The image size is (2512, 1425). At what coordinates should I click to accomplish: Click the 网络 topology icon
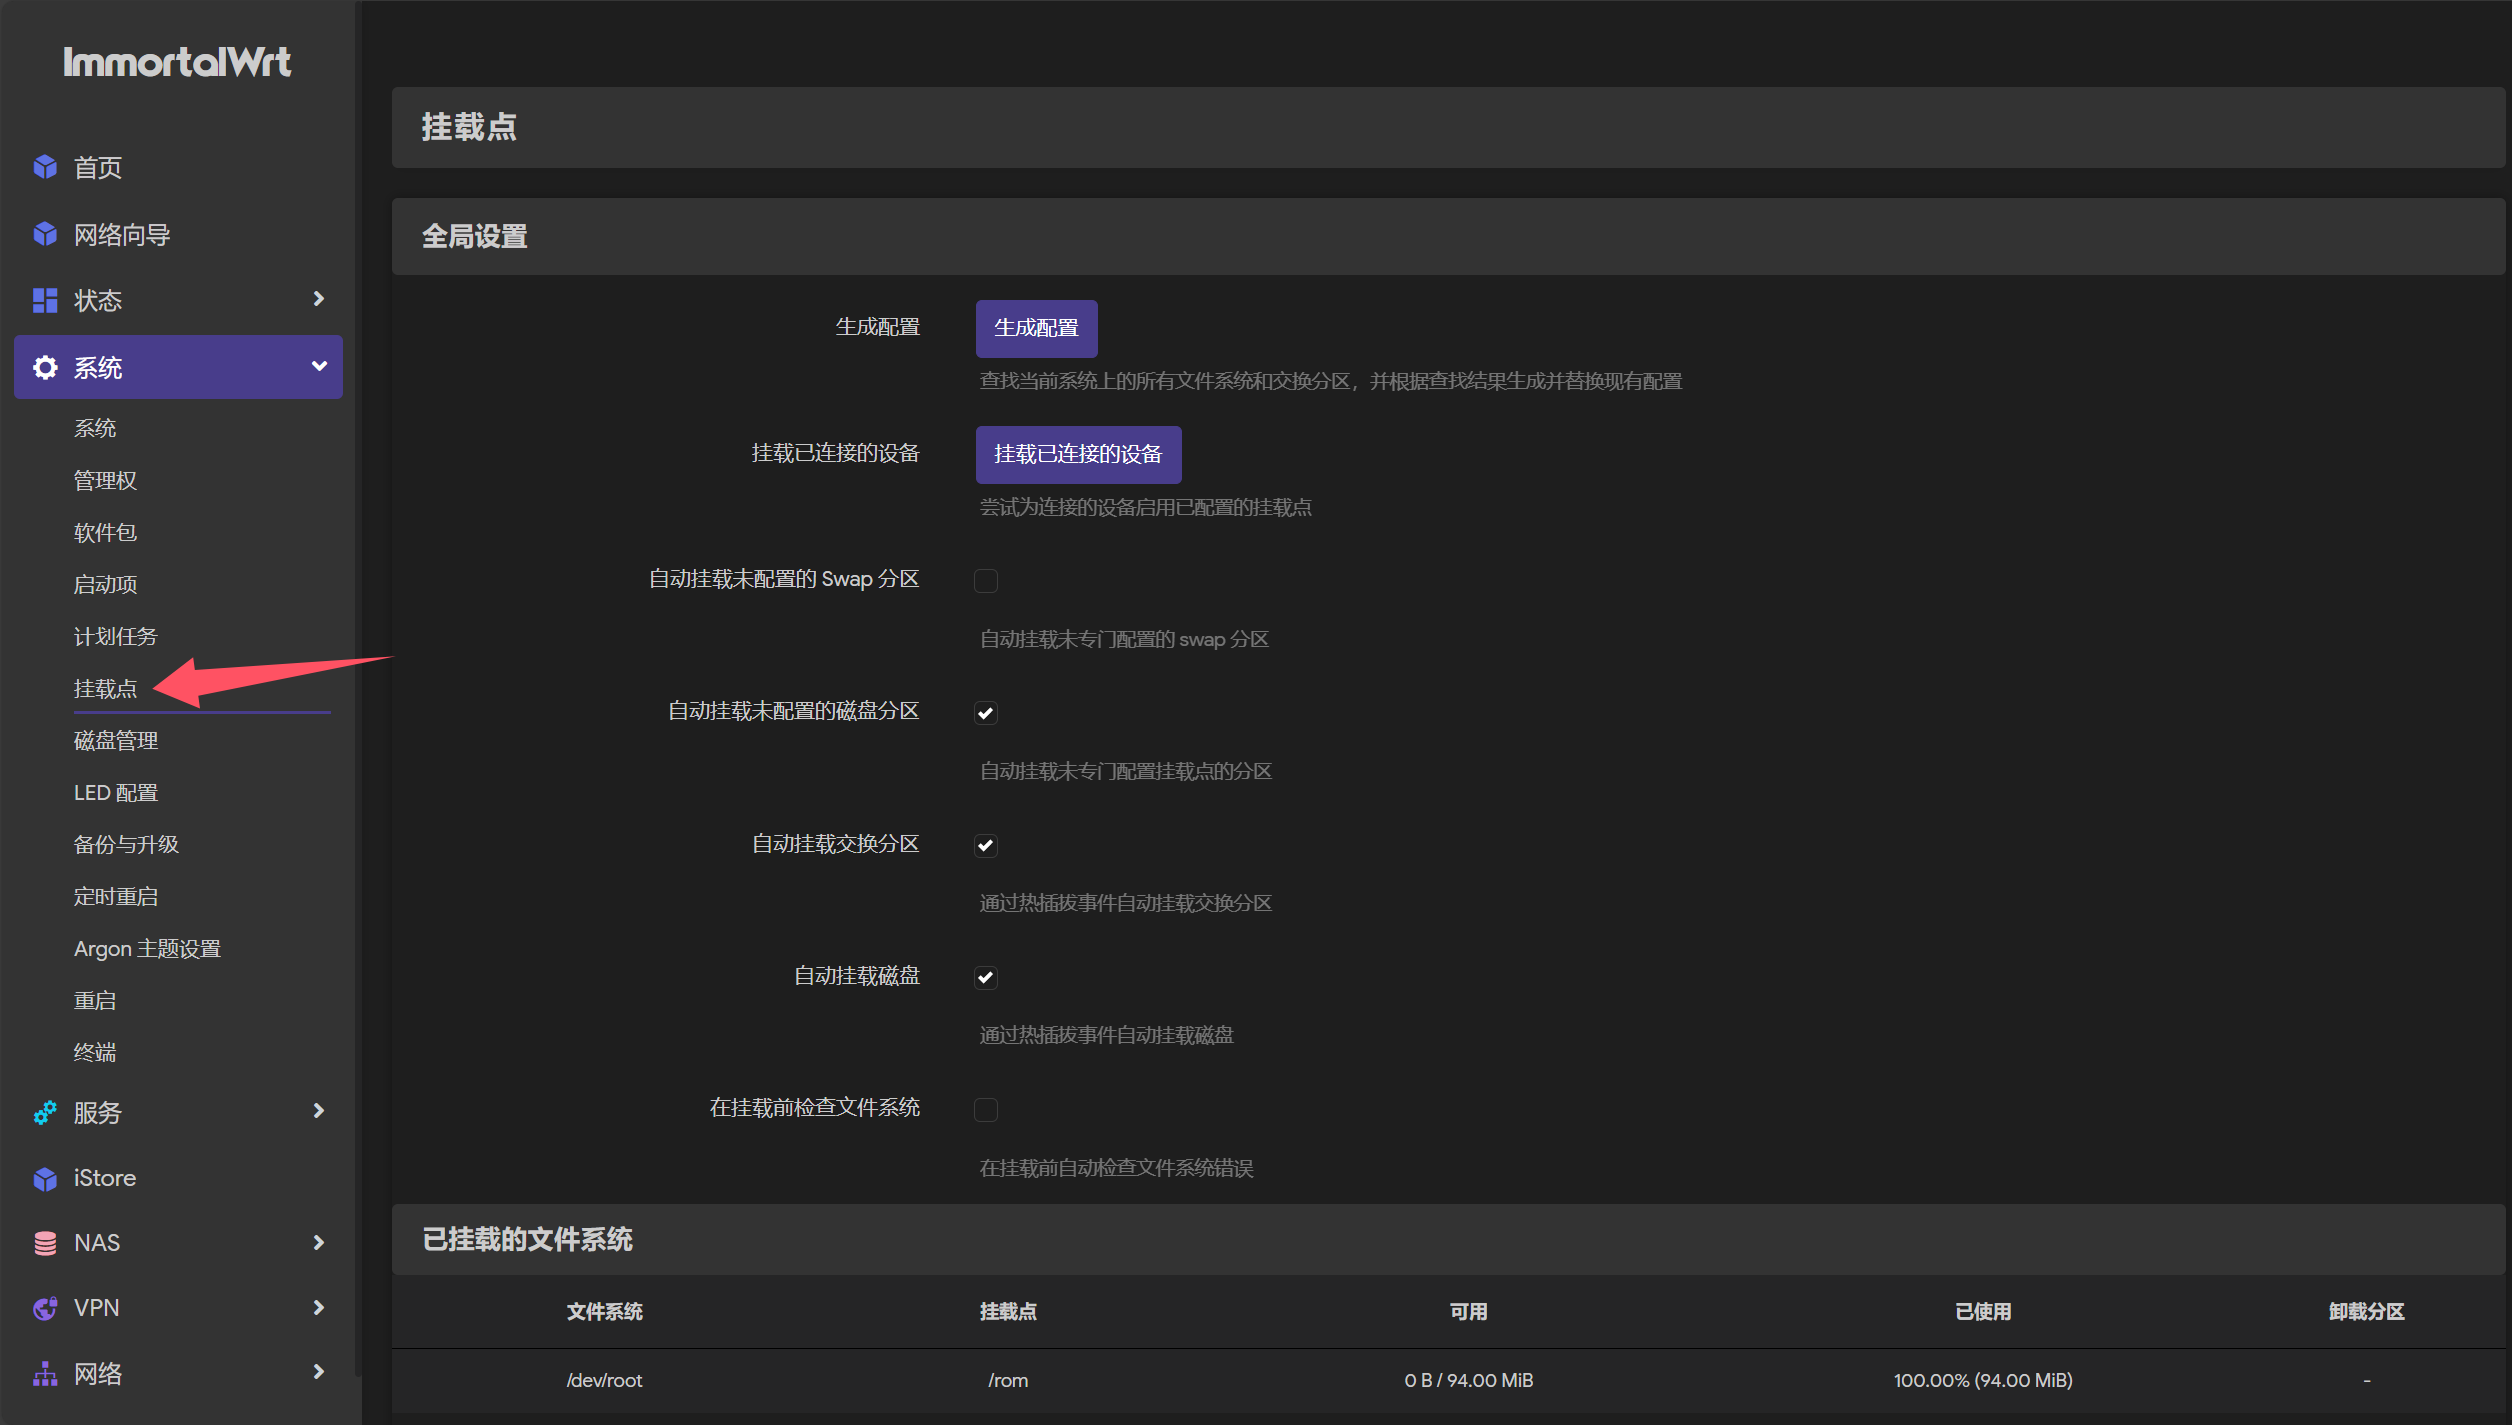pyautogui.click(x=45, y=1374)
